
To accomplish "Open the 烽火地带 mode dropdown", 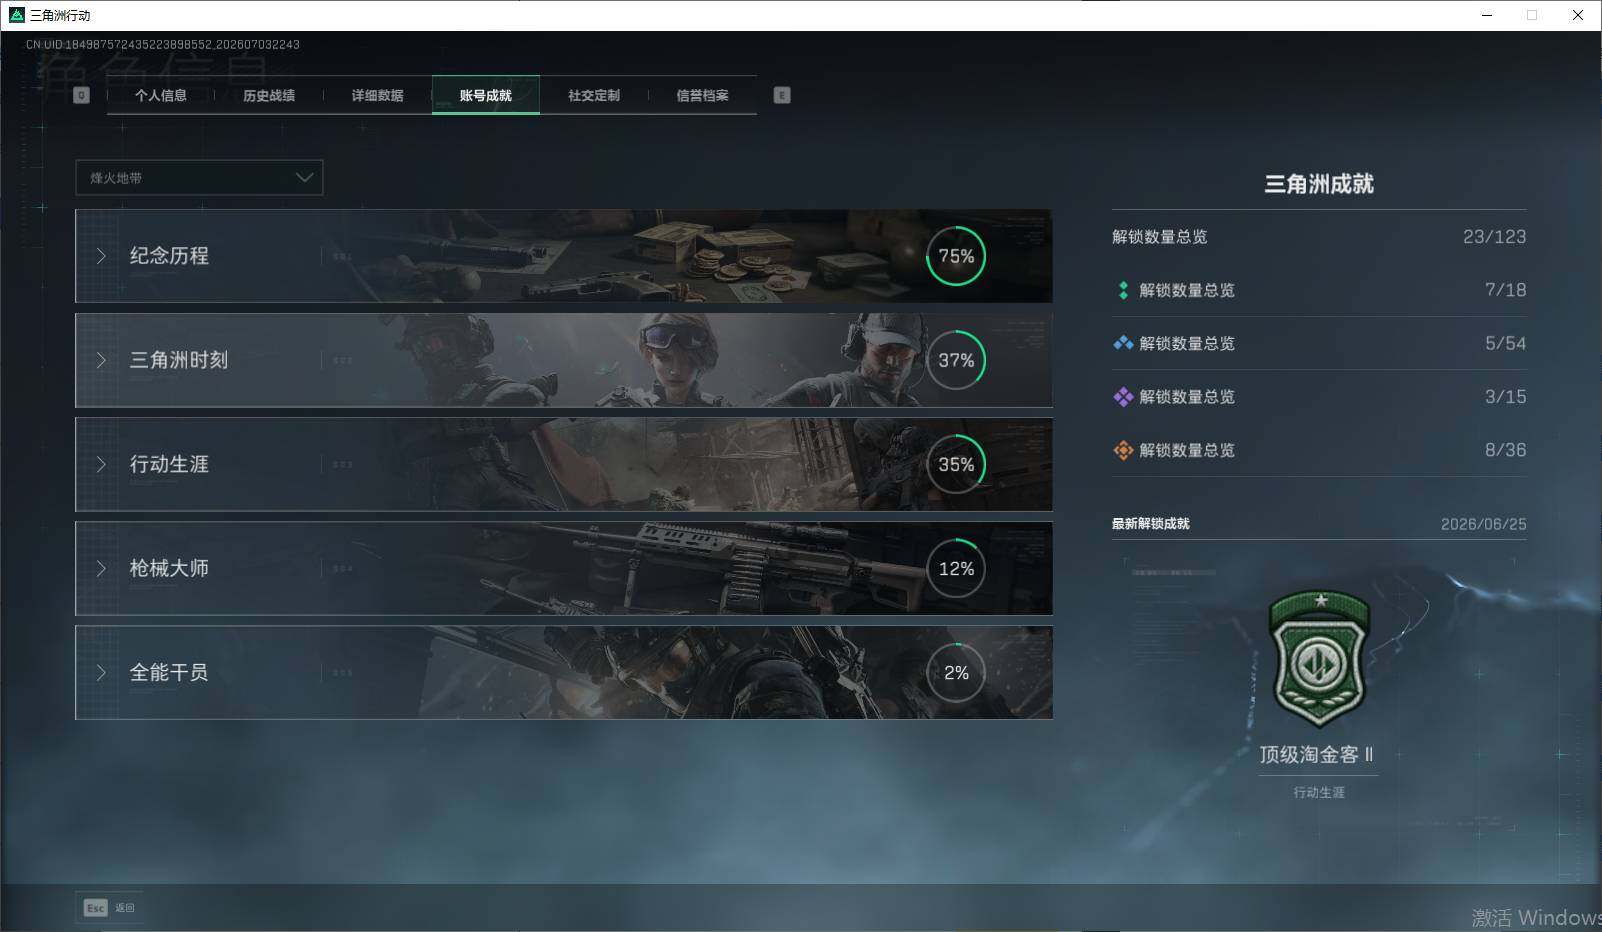I will pyautogui.click(x=199, y=178).
